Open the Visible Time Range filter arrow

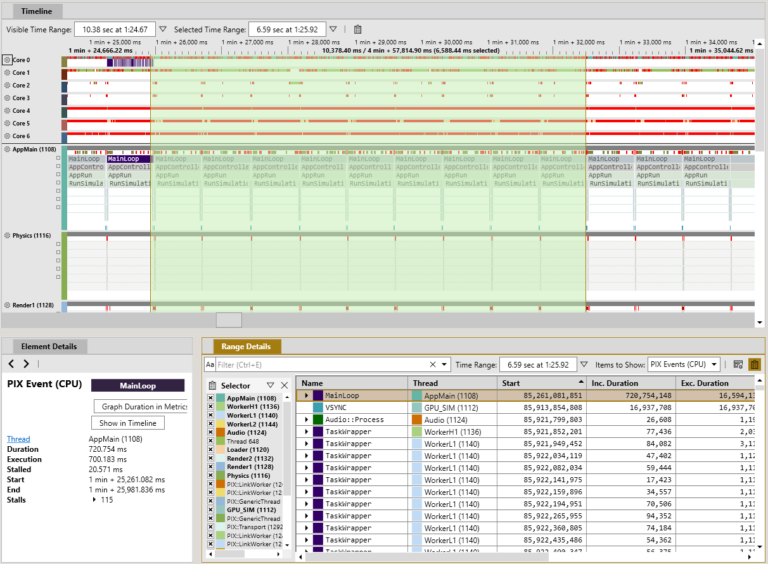163,30
